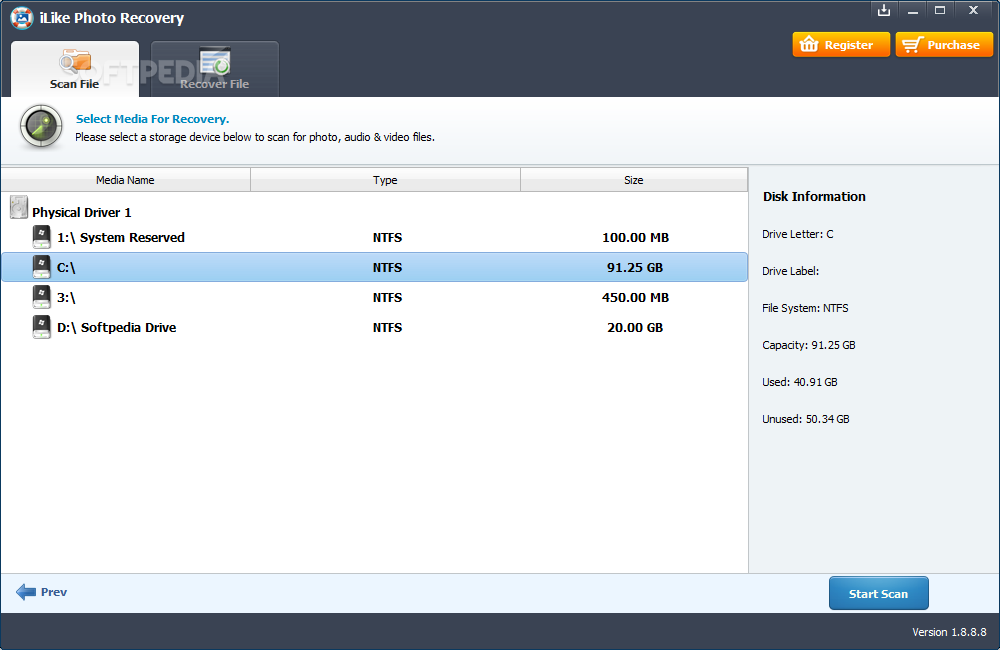
Task: Sort by the Size column header
Action: [x=634, y=180]
